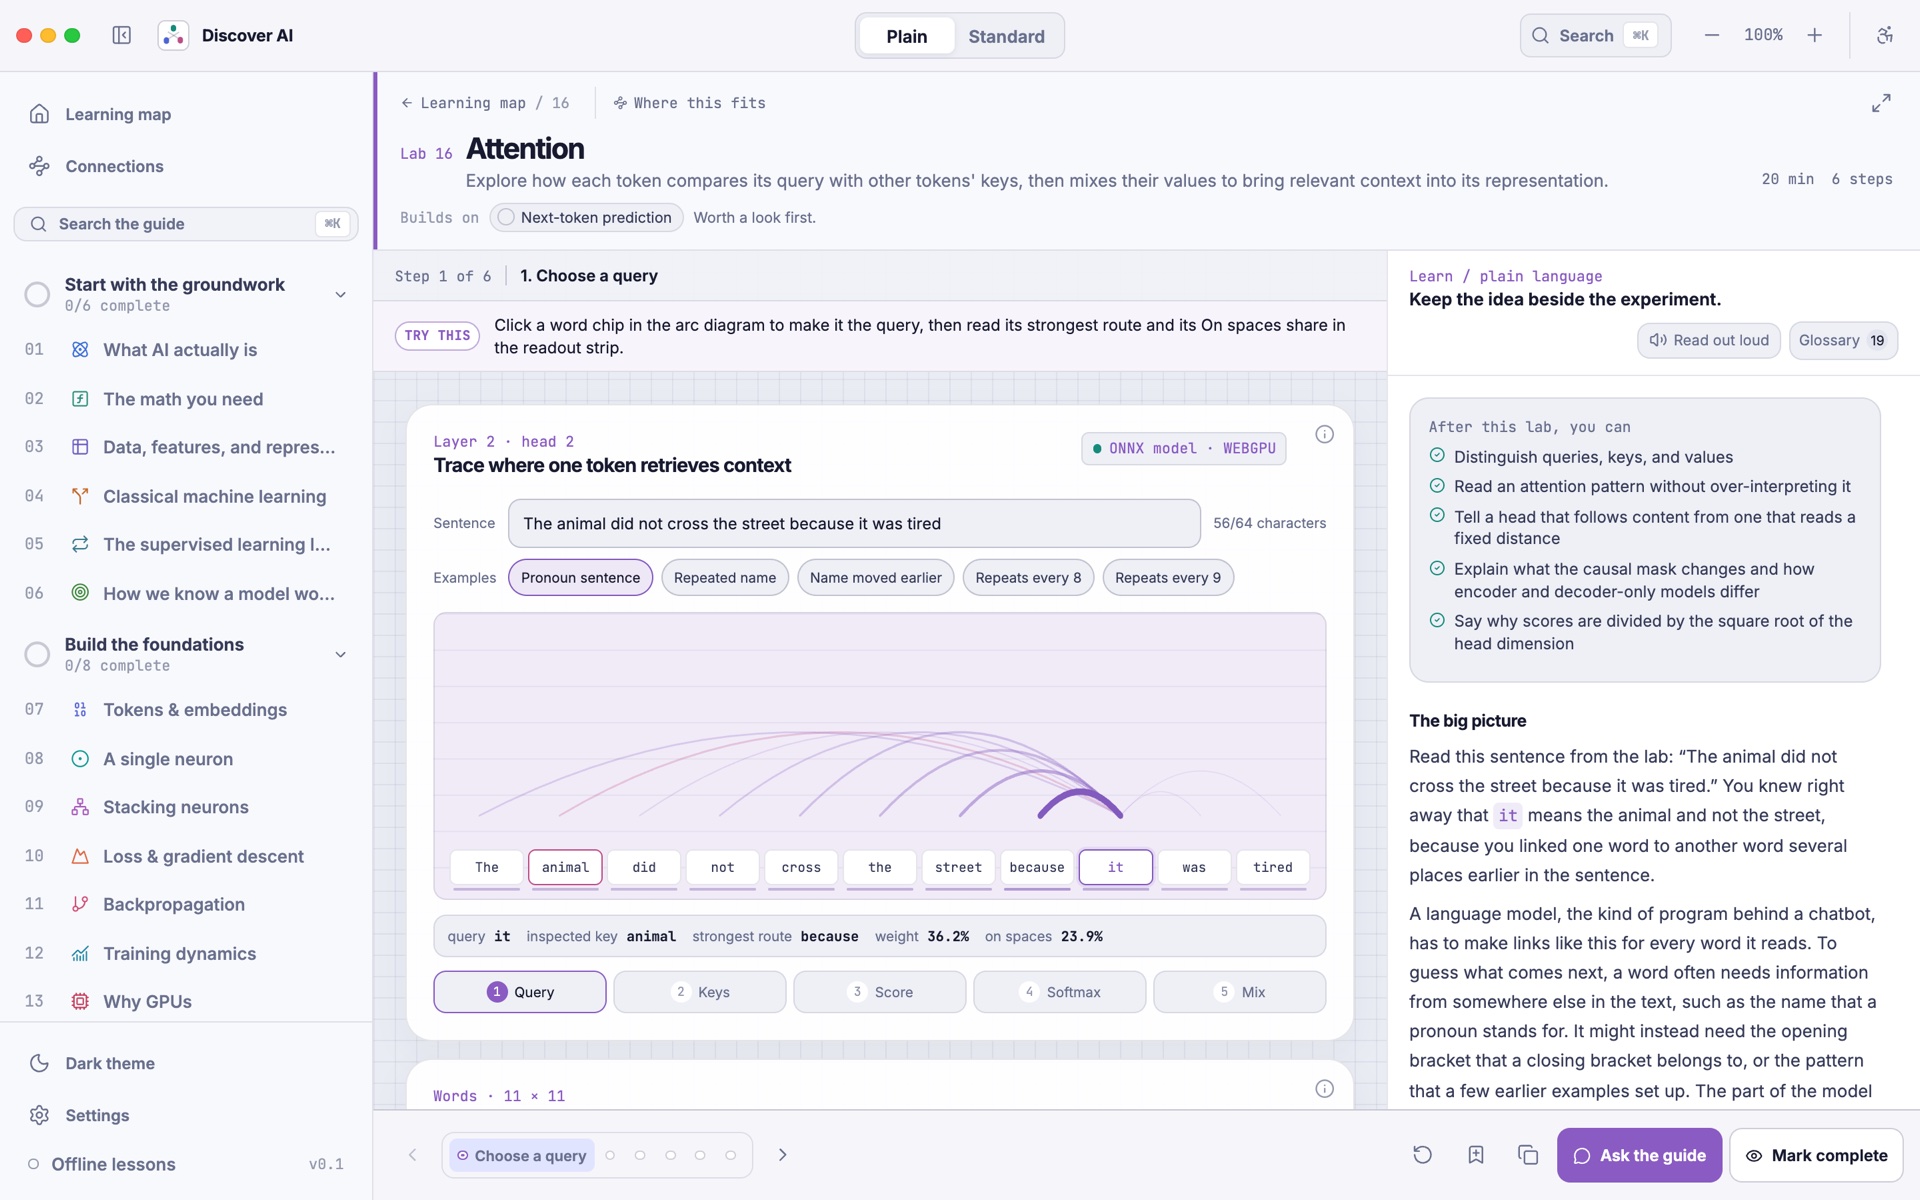
Task: Collapse Build the foundations section
Action: pyautogui.click(x=340, y=654)
